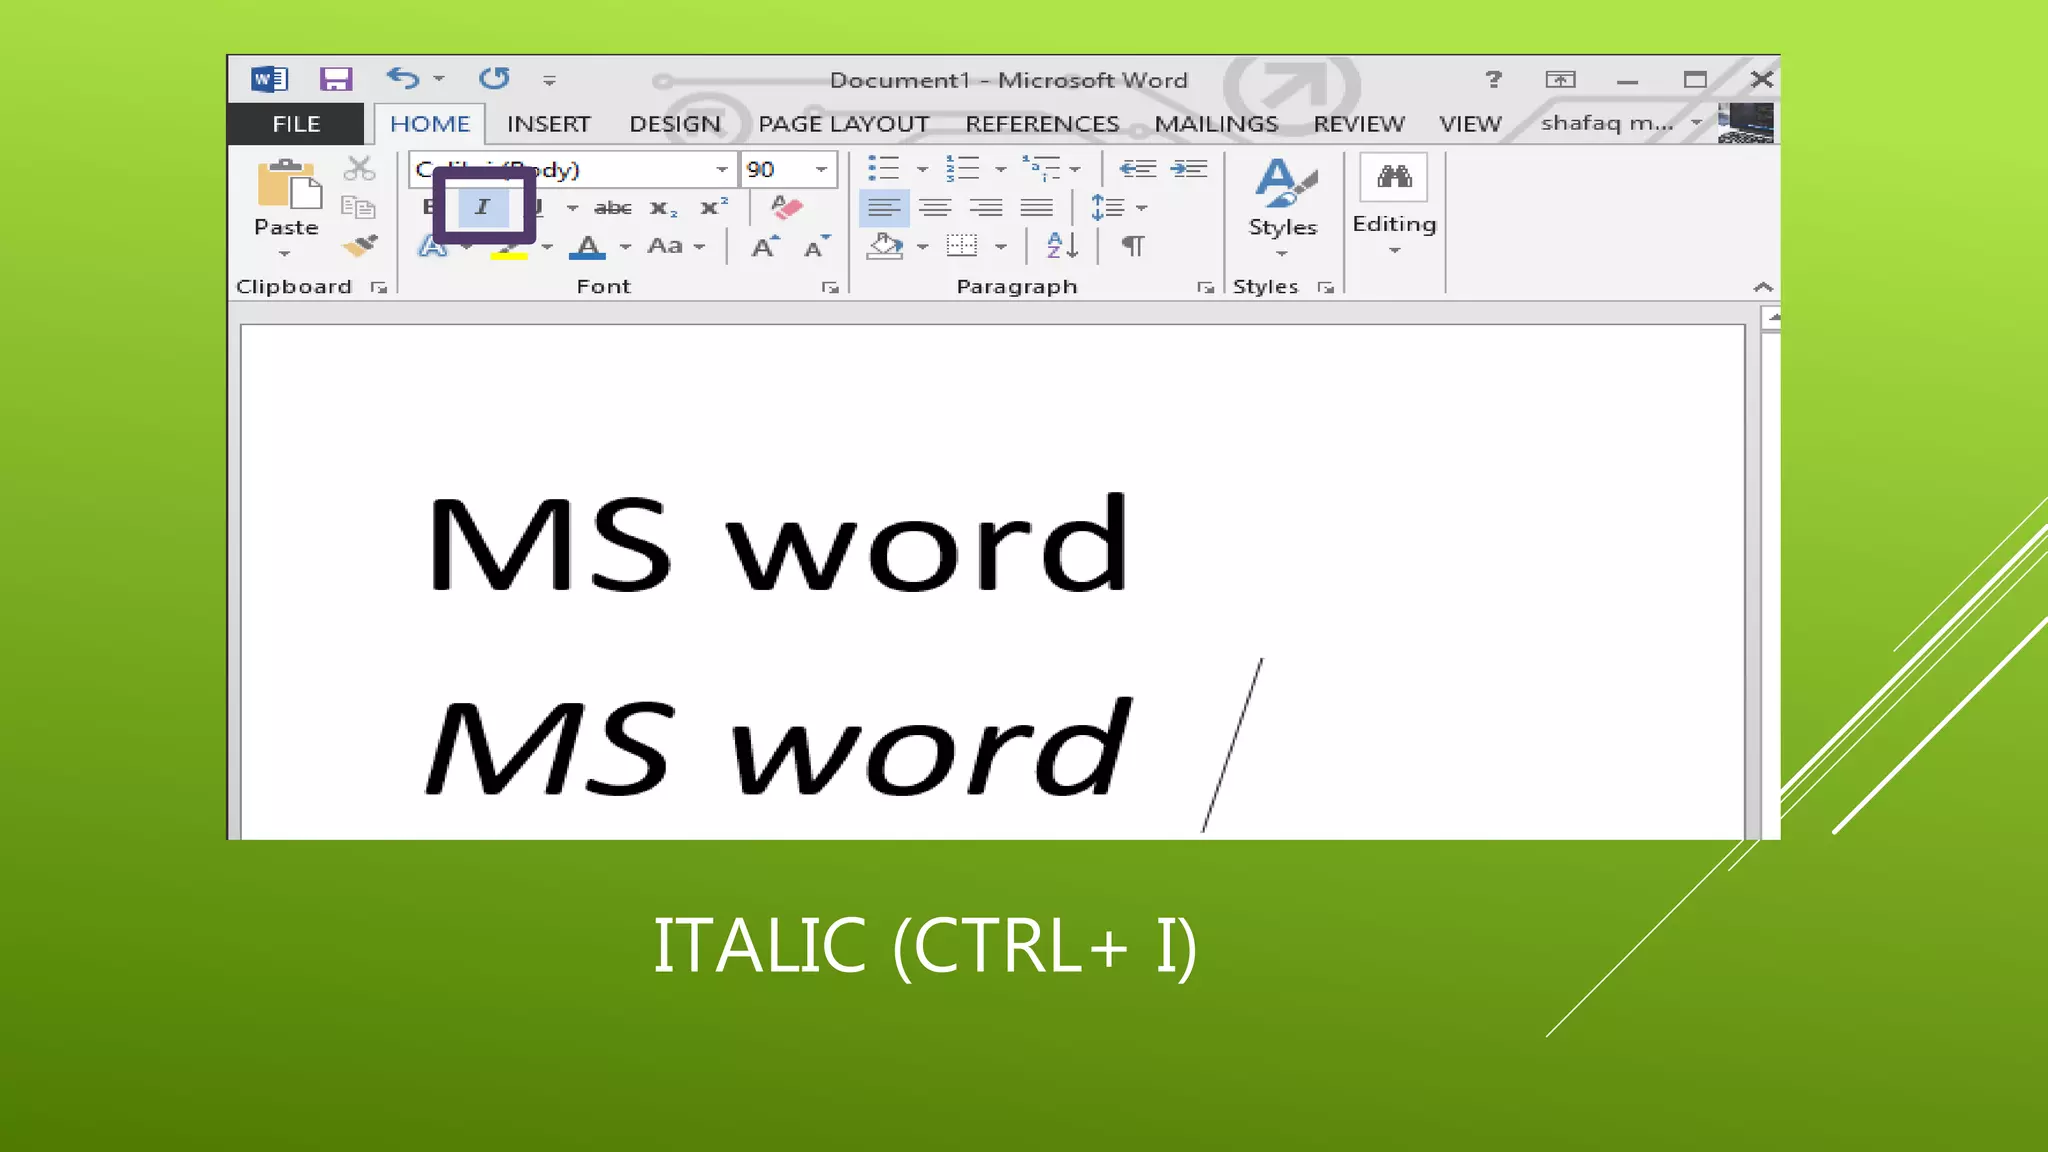Open underline style dropdown arrow

pyautogui.click(x=572, y=208)
